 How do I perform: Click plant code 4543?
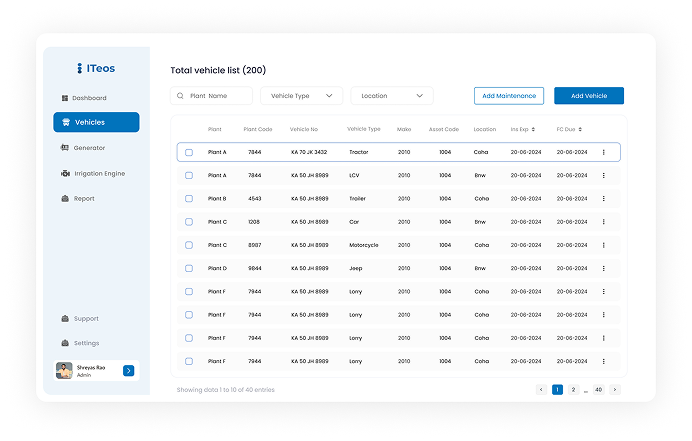pyautogui.click(x=255, y=199)
